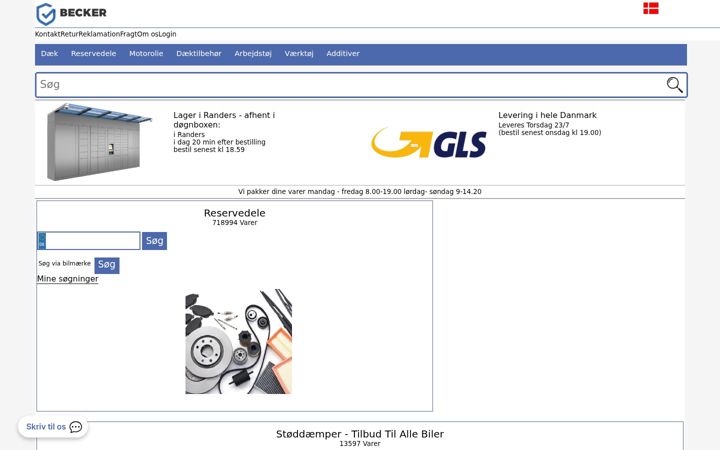Select Arbejdstøj in the navigation bar
The height and width of the screenshot is (450, 720).
click(x=253, y=54)
